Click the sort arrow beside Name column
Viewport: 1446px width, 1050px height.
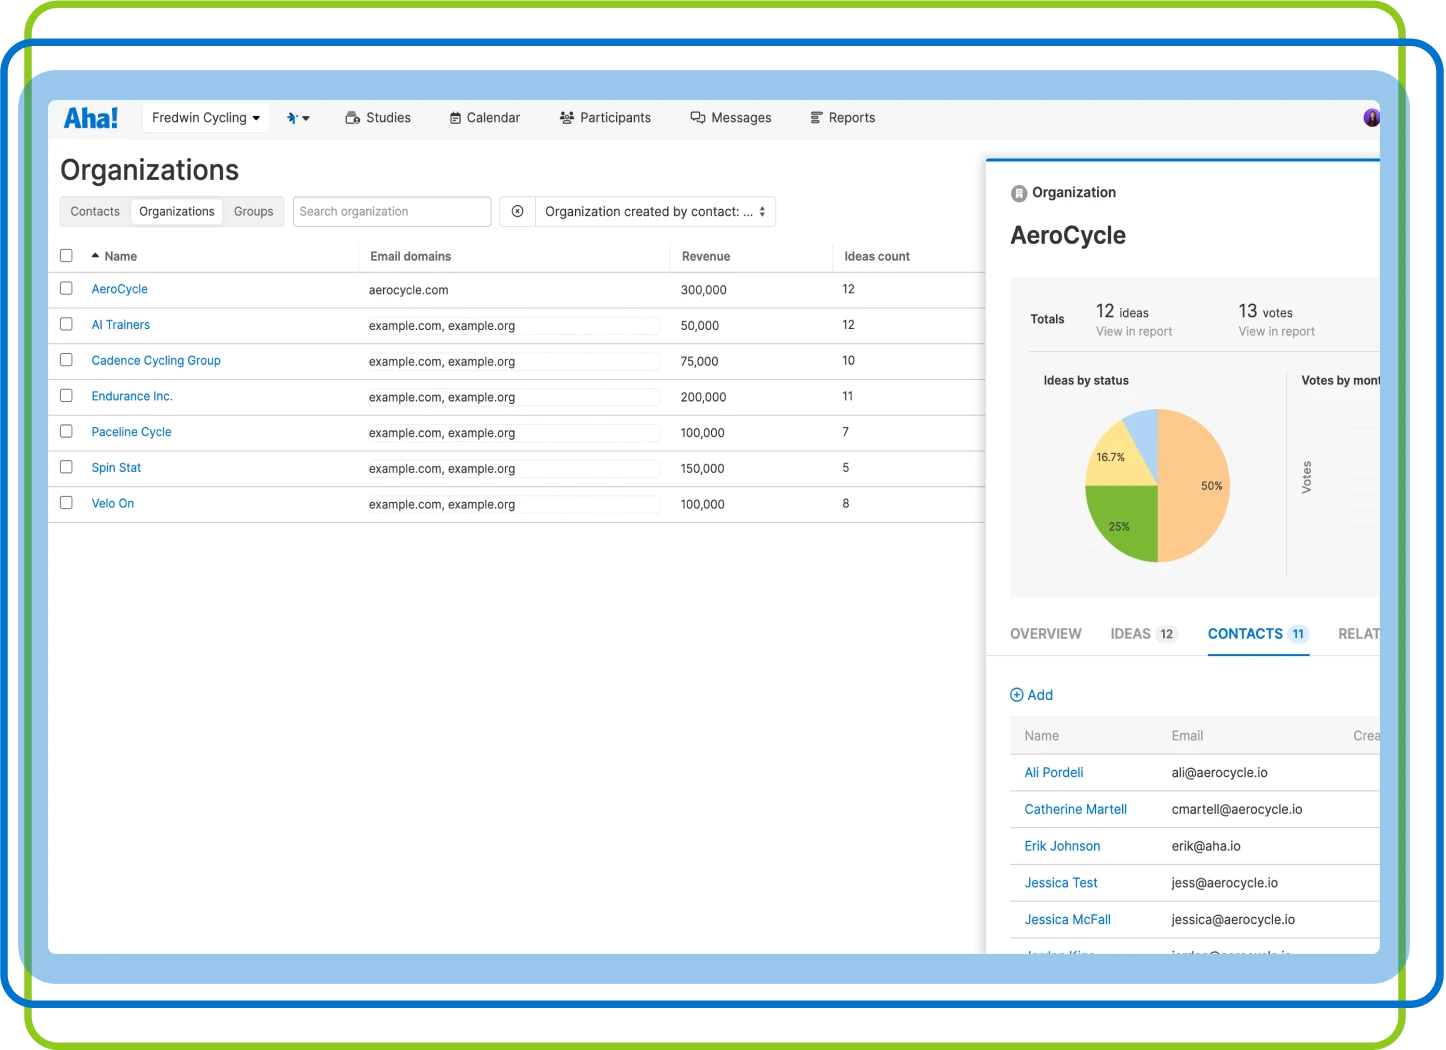pyautogui.click(x=95, y=256)
